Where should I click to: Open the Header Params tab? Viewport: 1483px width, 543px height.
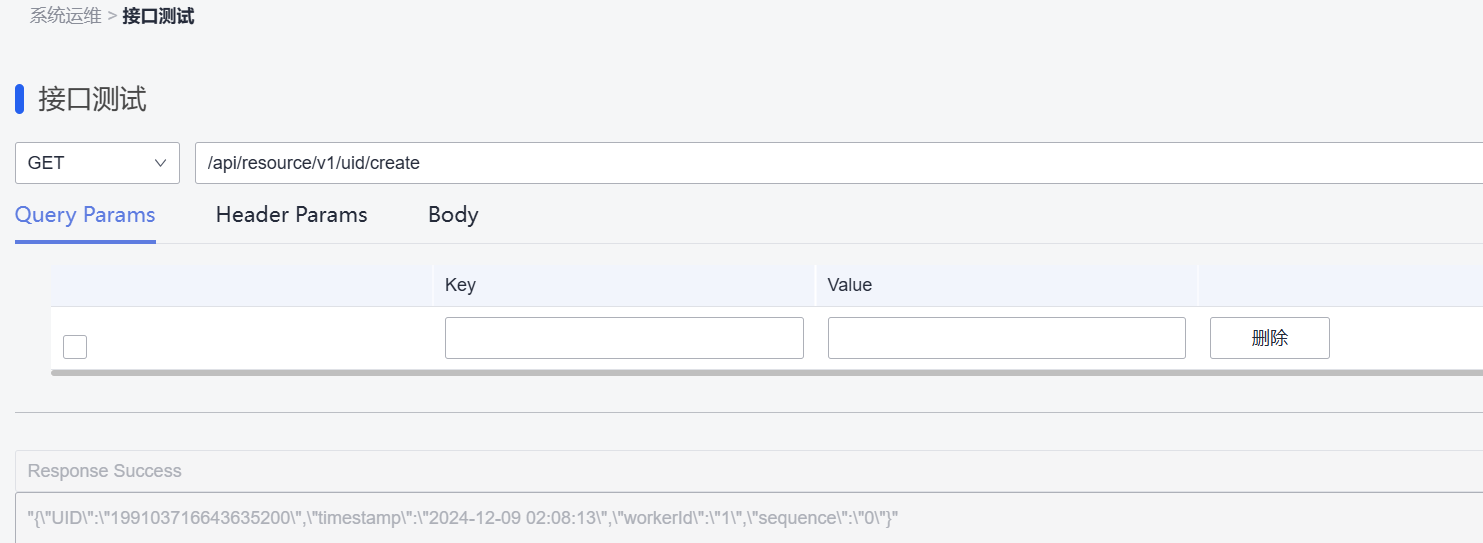coord(291,215)
